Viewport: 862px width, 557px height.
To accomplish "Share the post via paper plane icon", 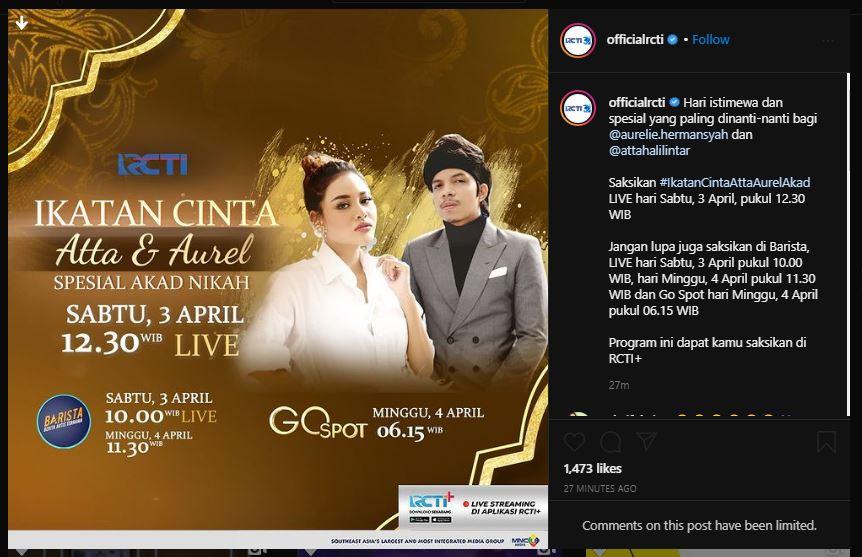I will tap(646, 441).
